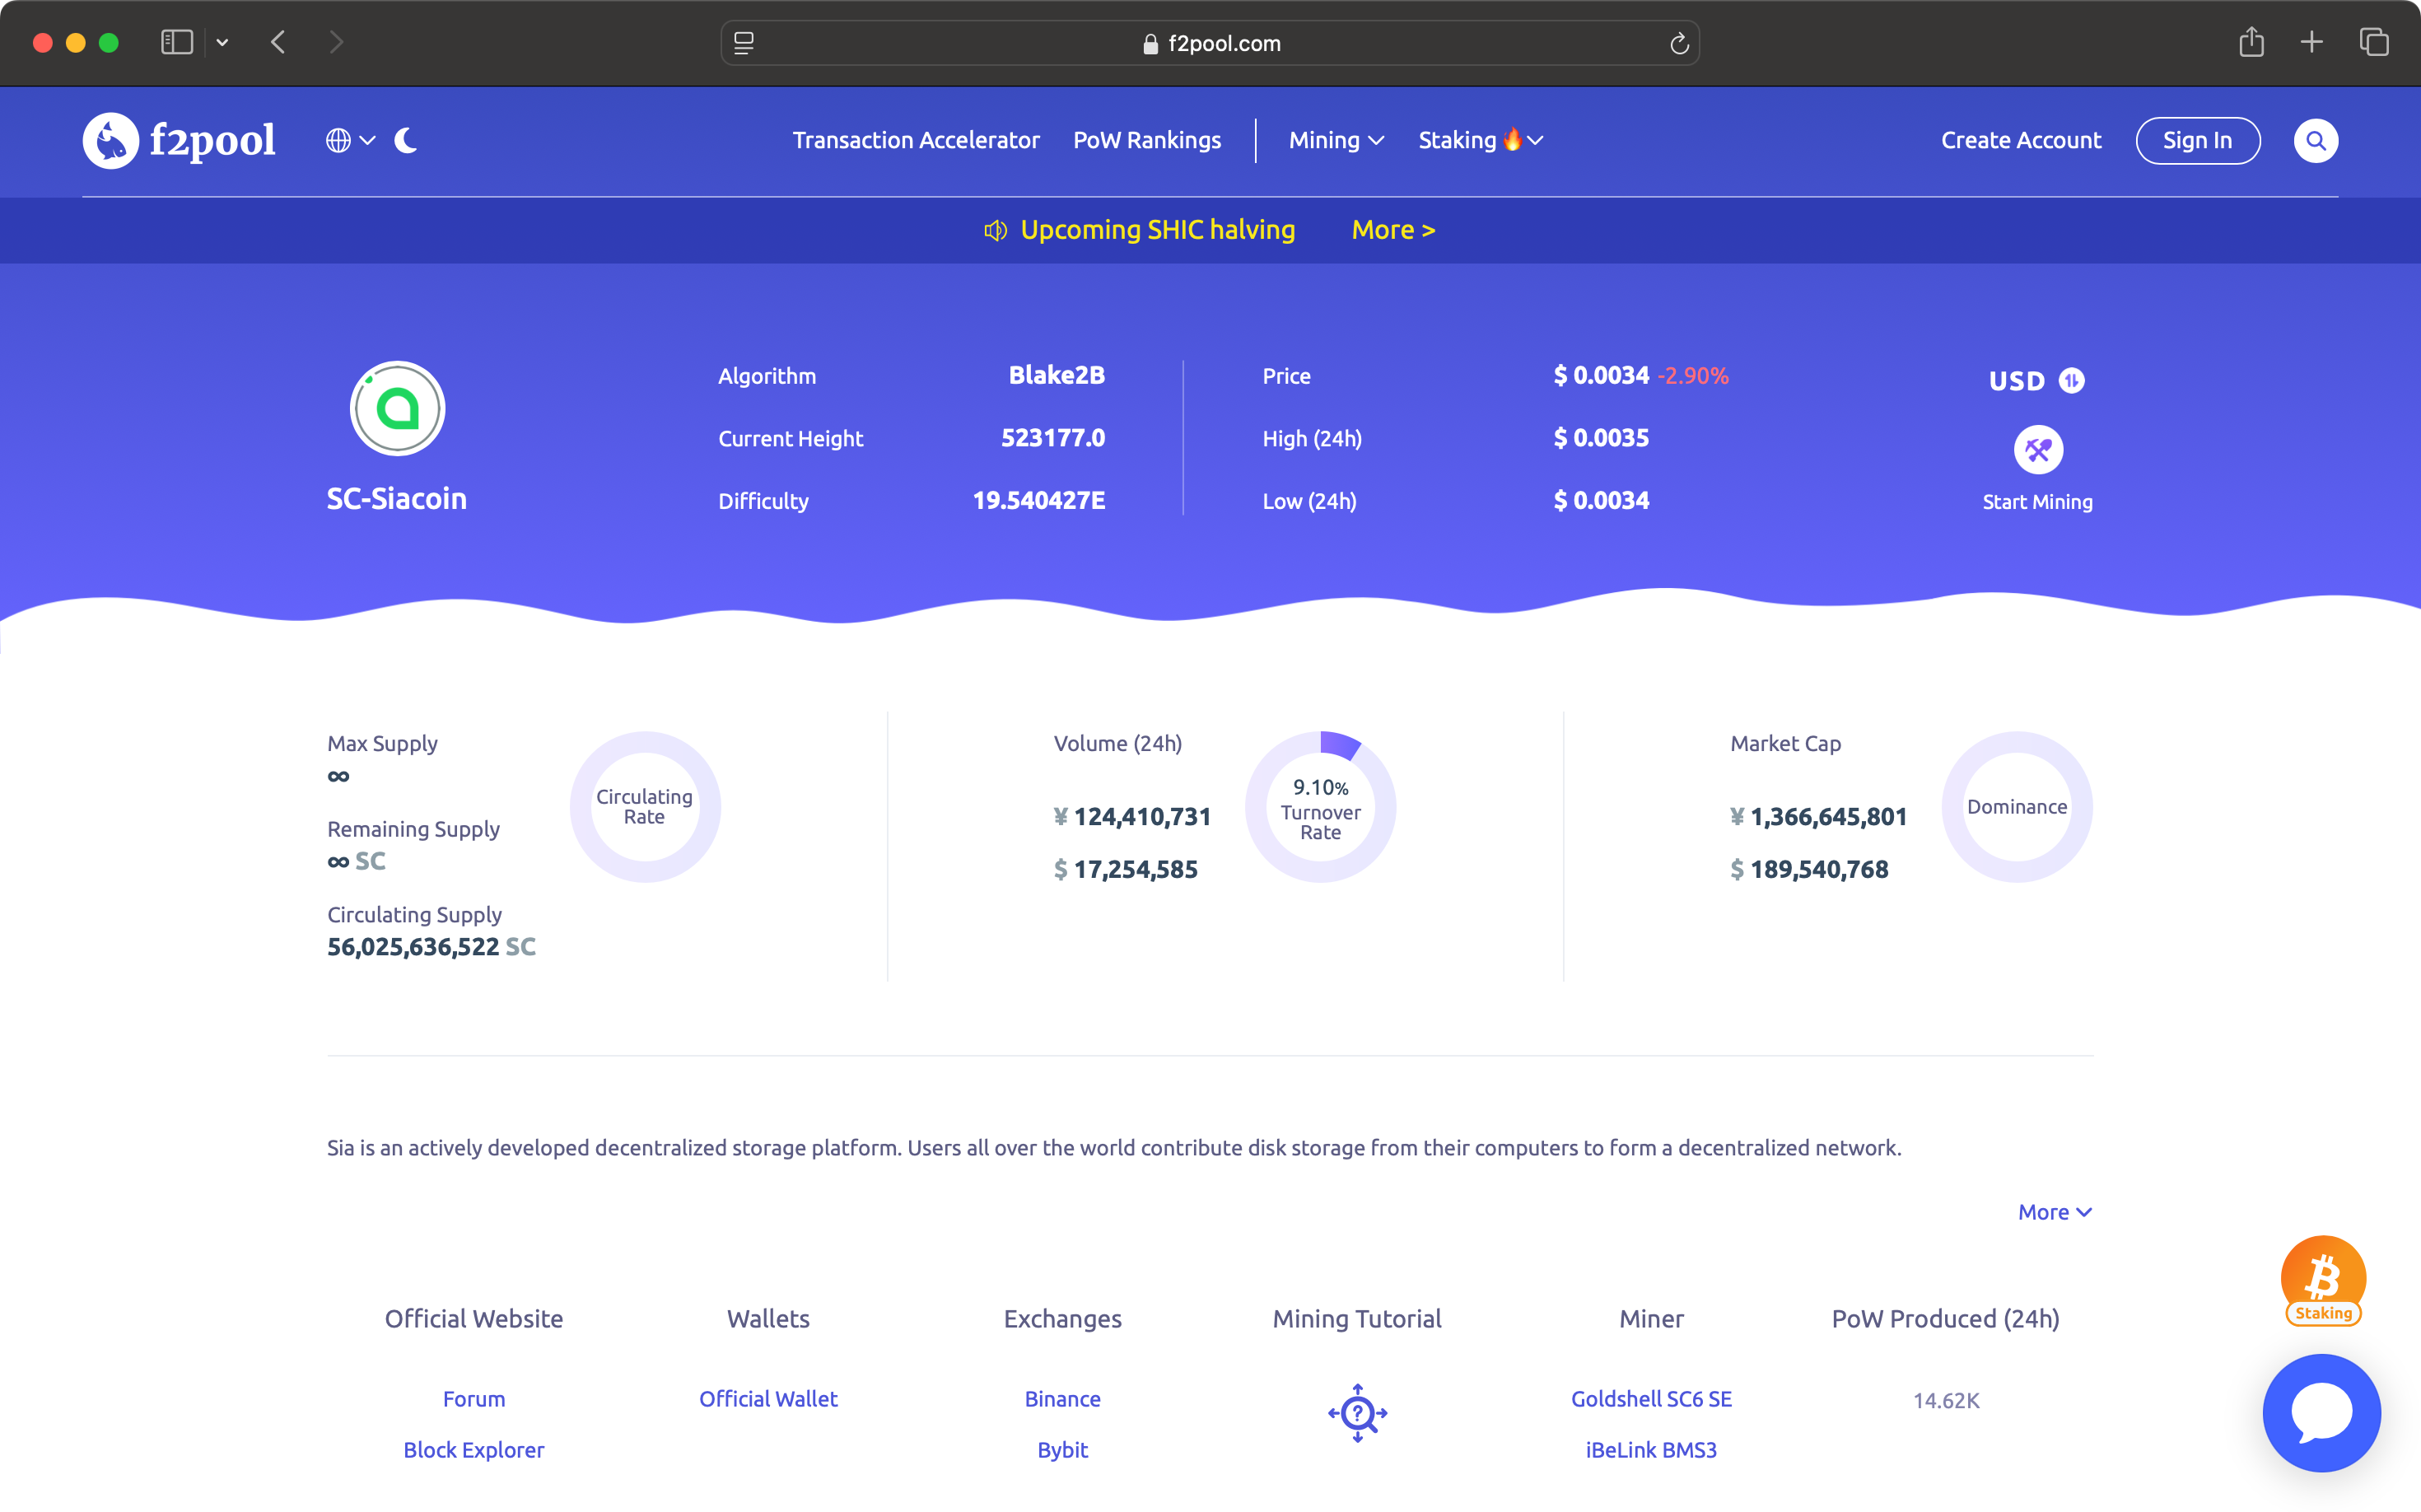Show tab overview icon

click(x=2374, y=42)
